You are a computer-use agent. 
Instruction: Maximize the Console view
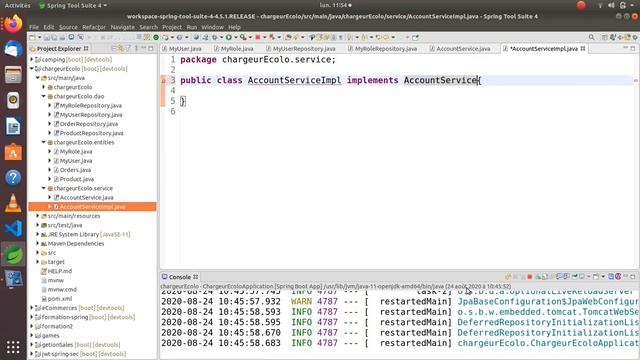coord(633,277)
